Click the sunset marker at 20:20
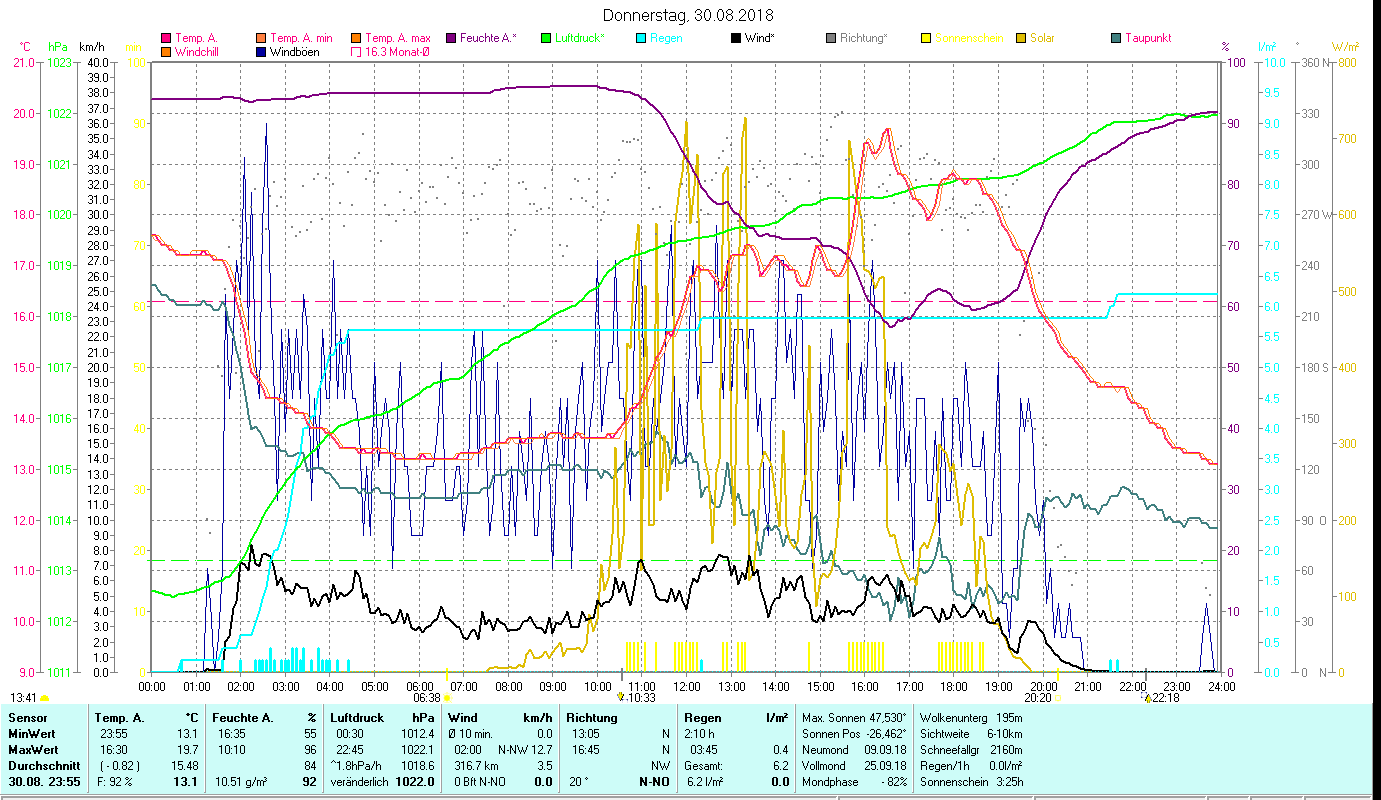1381x800 pixels. tap(1058, 698)
